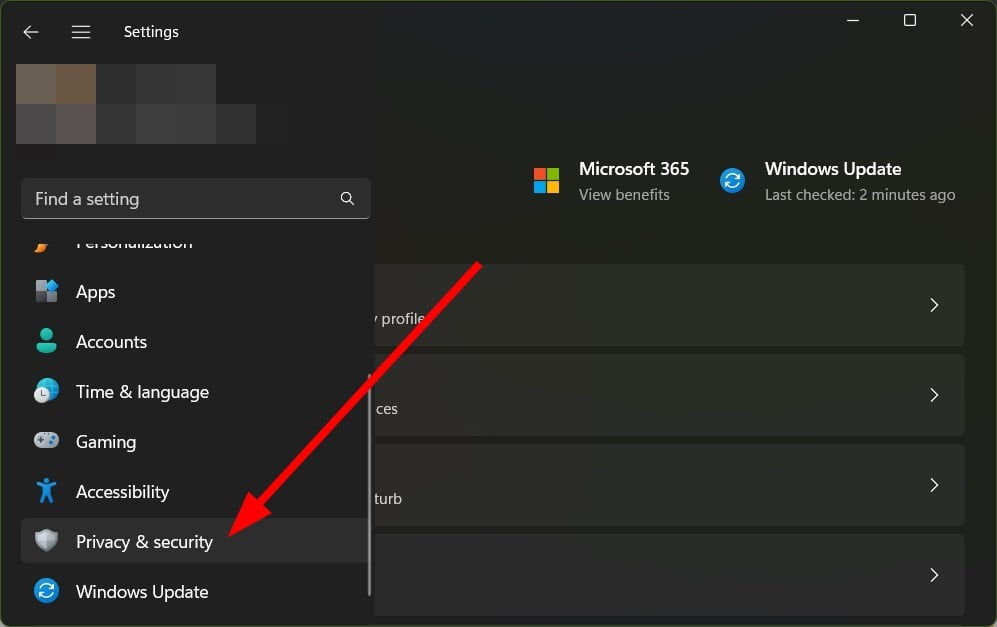Select Personalization in the sidebar

click(x=135, y=243)
